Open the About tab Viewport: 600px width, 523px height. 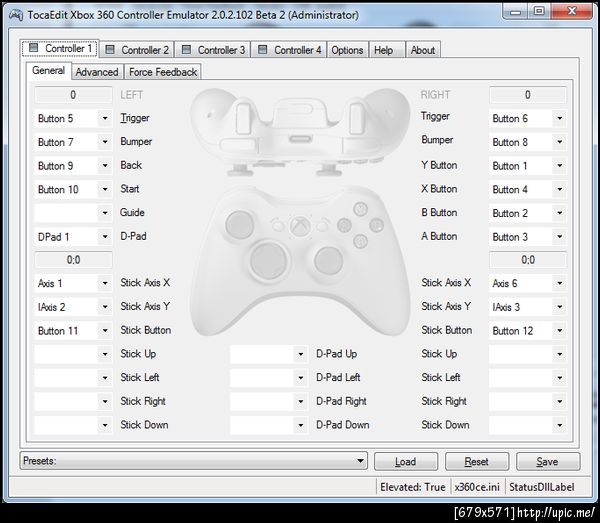pyautogui.click(x=423, y=50)
